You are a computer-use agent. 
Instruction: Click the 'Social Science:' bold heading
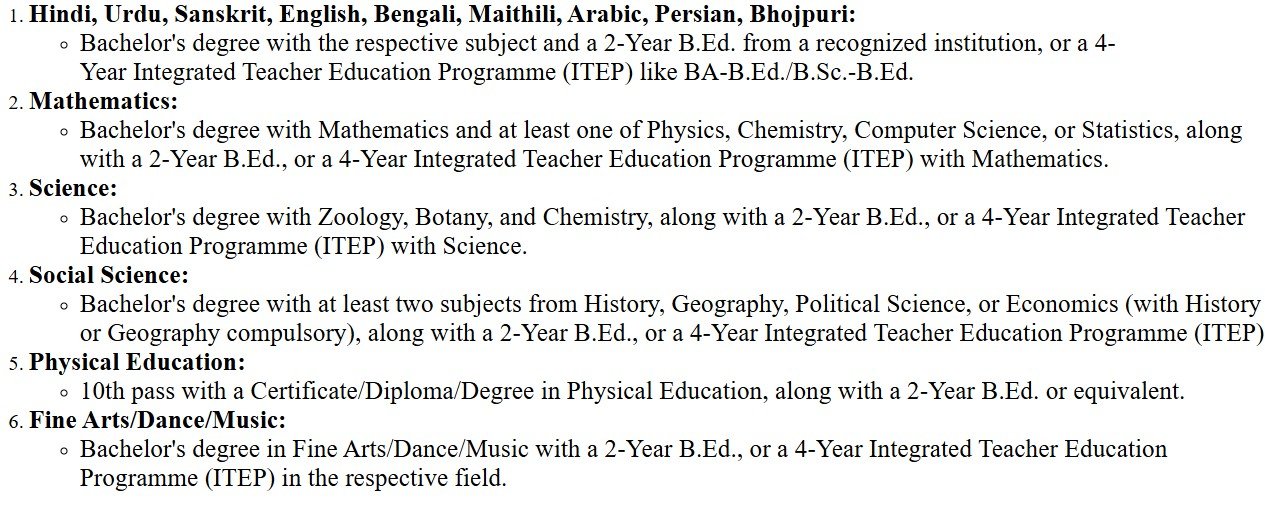pos(108,275)
